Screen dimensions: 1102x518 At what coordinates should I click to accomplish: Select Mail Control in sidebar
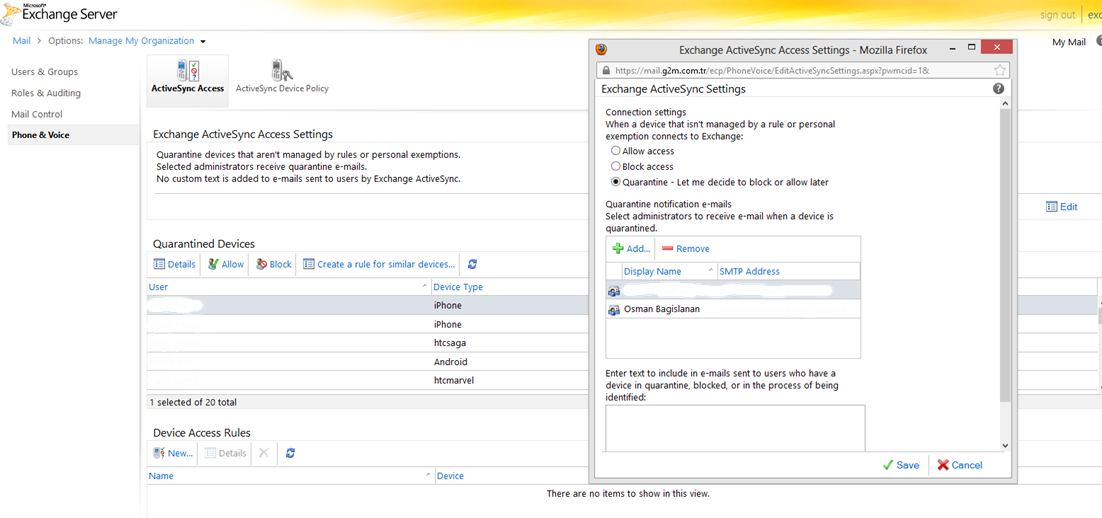[x=37, y=114]
